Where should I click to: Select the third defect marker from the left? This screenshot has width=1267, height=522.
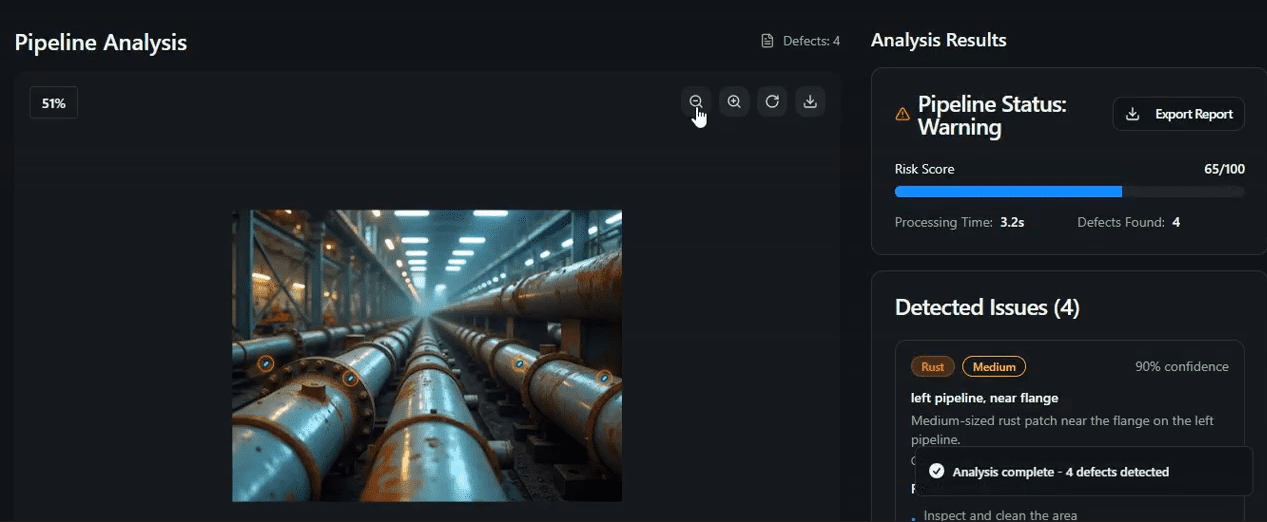point(520,364)
